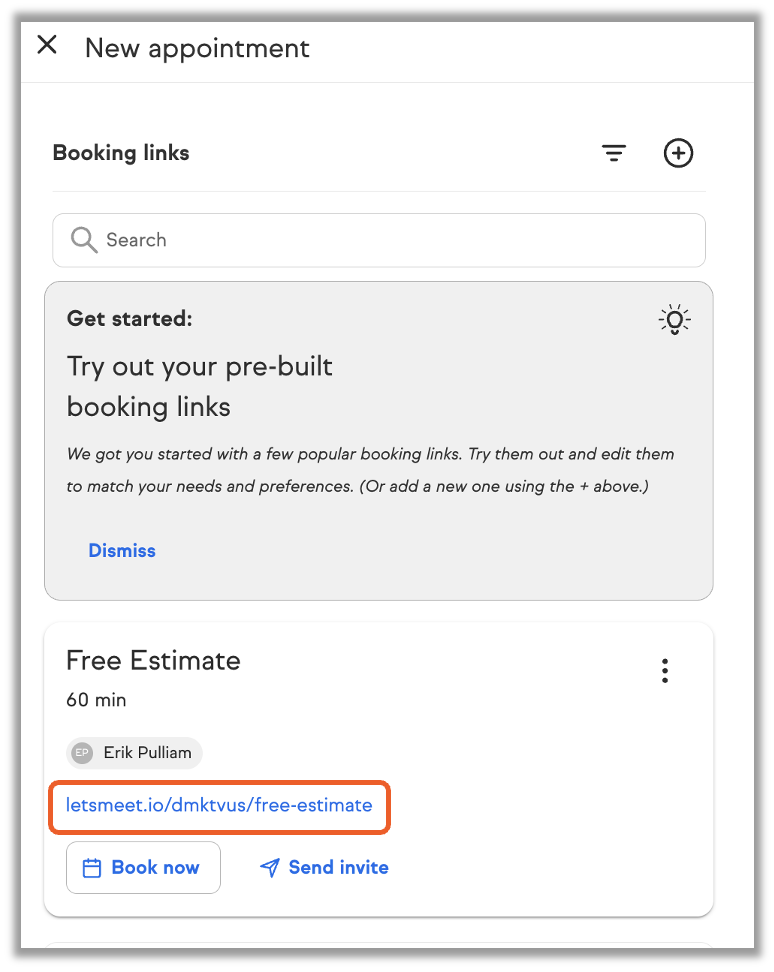Viewport: 774px width, 972px height.
Task: Click the 60 min duration label
Action: [96, 700]
